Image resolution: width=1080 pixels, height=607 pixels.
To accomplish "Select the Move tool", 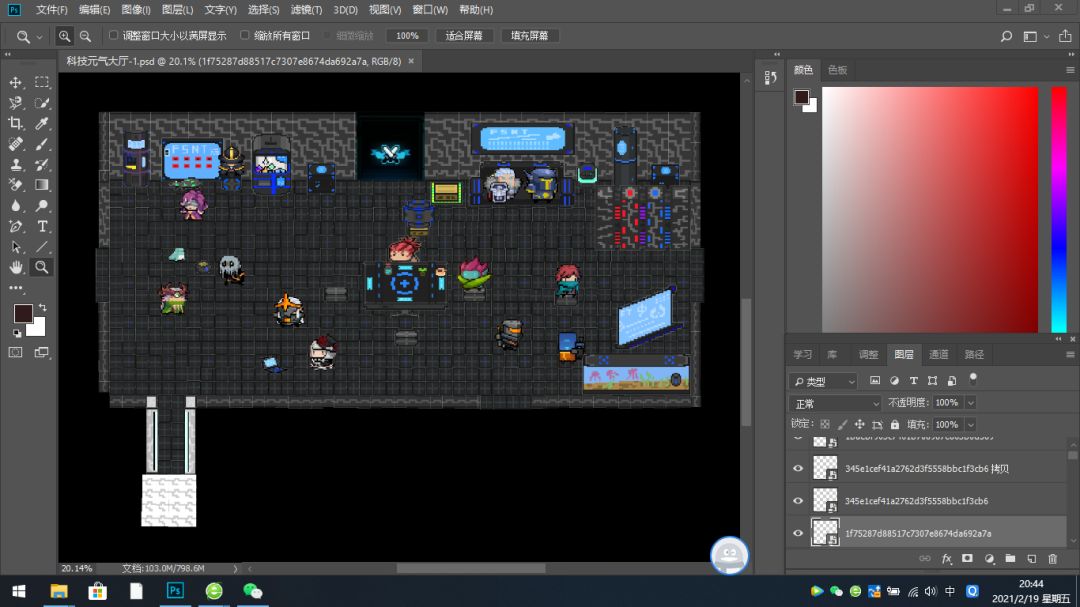I will [15, 82].
